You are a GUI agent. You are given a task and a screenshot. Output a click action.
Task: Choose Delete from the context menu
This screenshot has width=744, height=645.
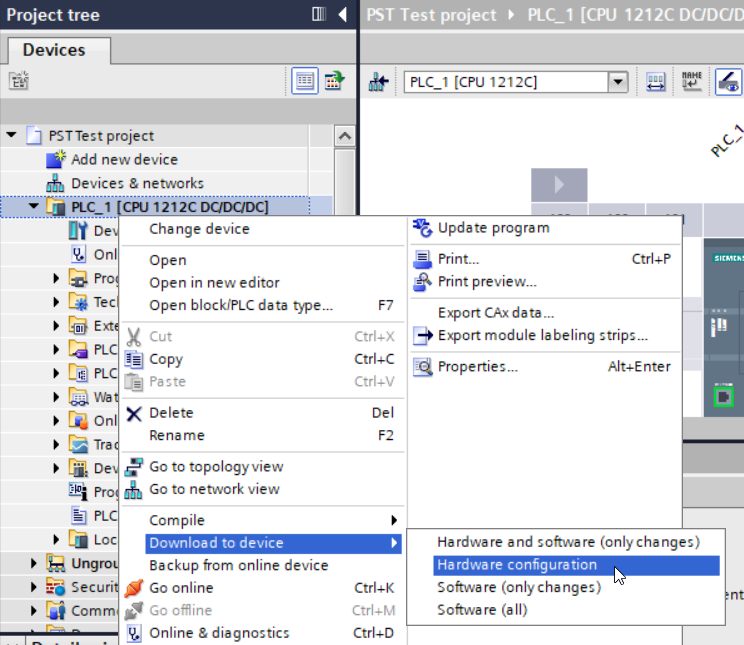(171, 413)
